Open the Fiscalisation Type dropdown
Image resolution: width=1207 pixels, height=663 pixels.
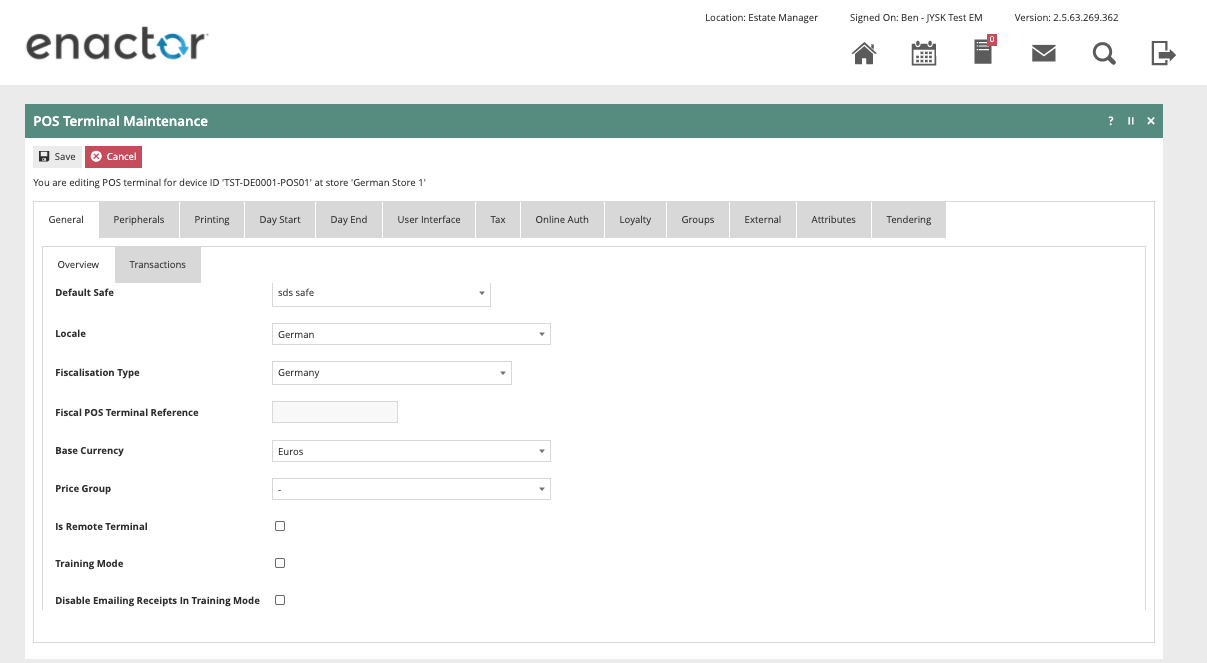click(391, 373)
